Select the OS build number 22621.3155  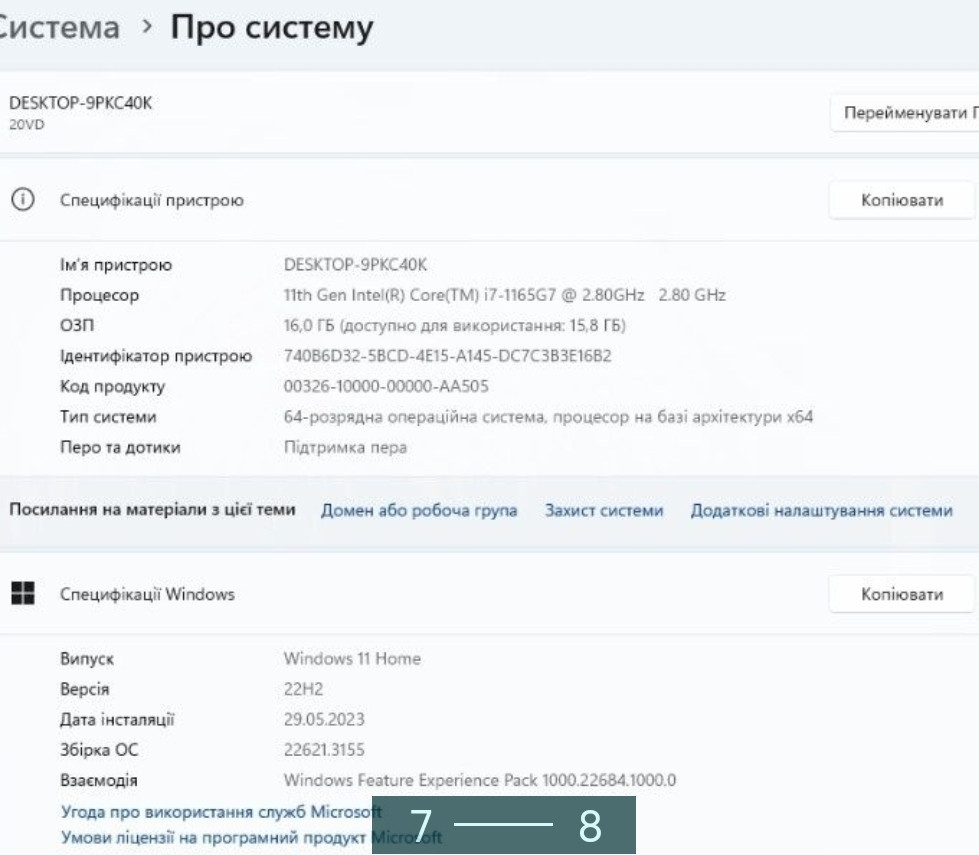328,745
